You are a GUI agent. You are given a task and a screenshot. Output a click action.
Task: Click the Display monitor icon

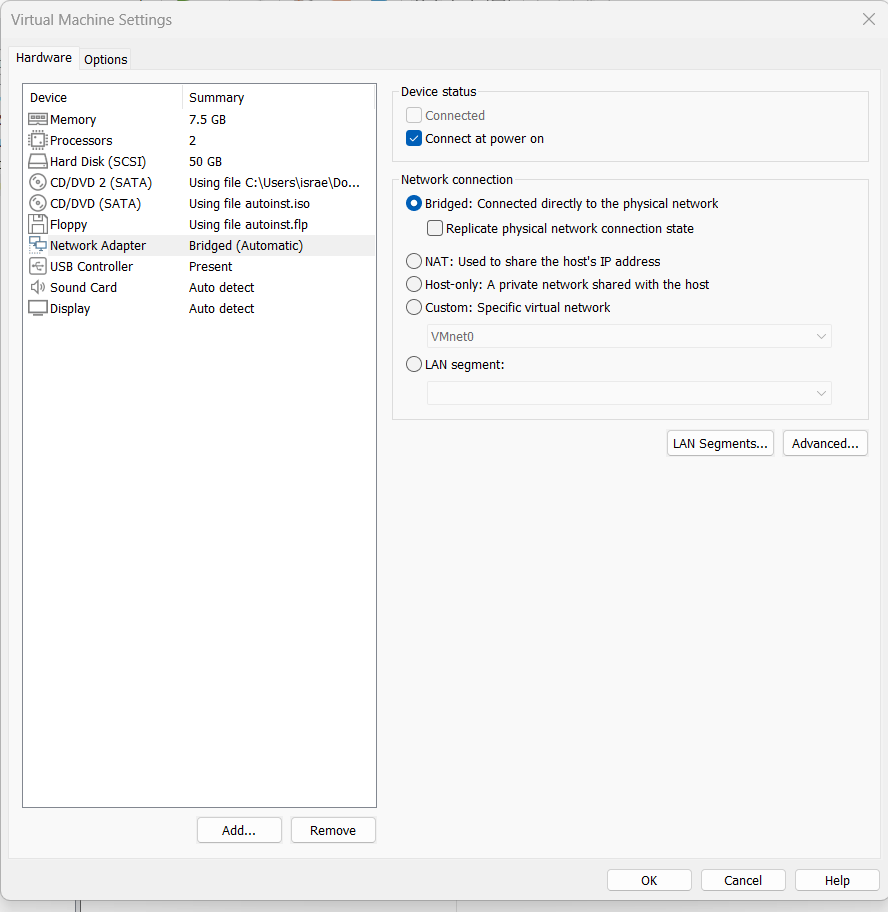point(38,309)
